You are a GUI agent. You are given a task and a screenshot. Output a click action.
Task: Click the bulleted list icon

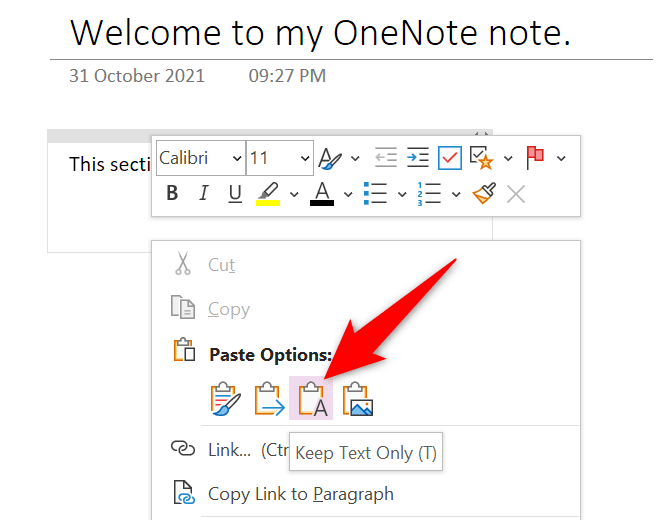(375, 194)
